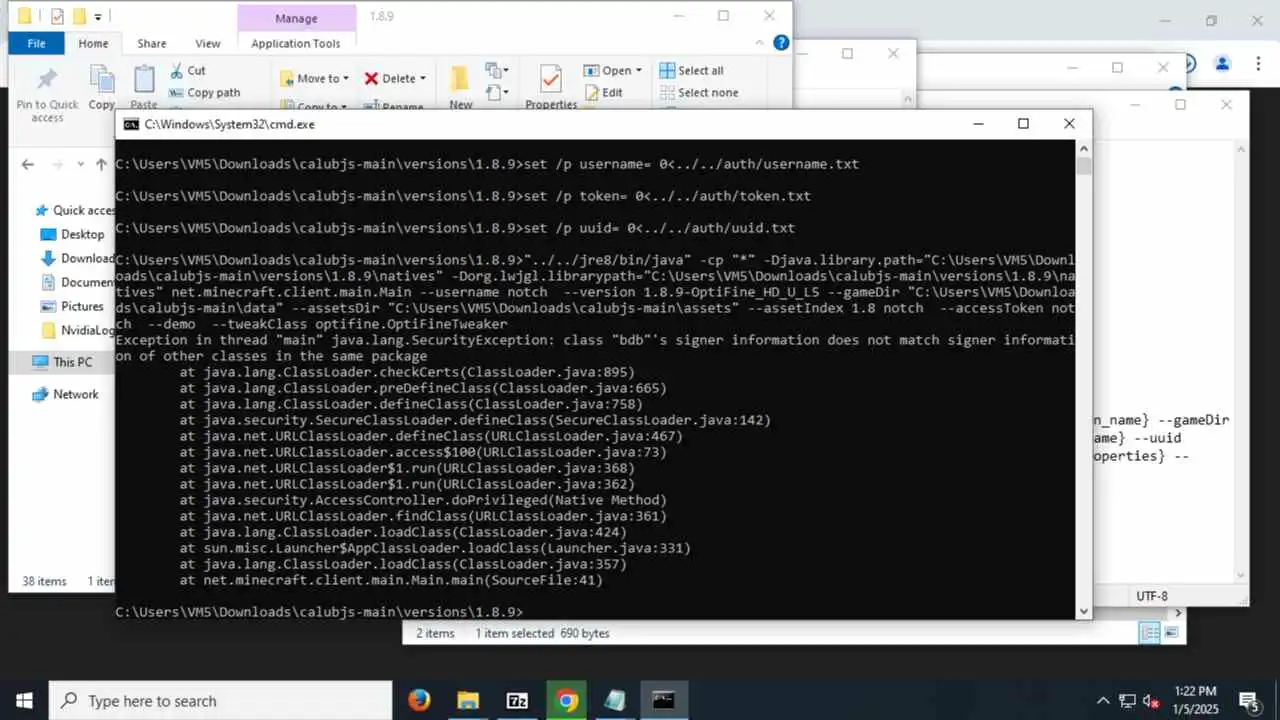Click the Copy icon in Explorer ribbon
Image resolution: width=1280 pixels, height=720 pixels.
[102, 80]
